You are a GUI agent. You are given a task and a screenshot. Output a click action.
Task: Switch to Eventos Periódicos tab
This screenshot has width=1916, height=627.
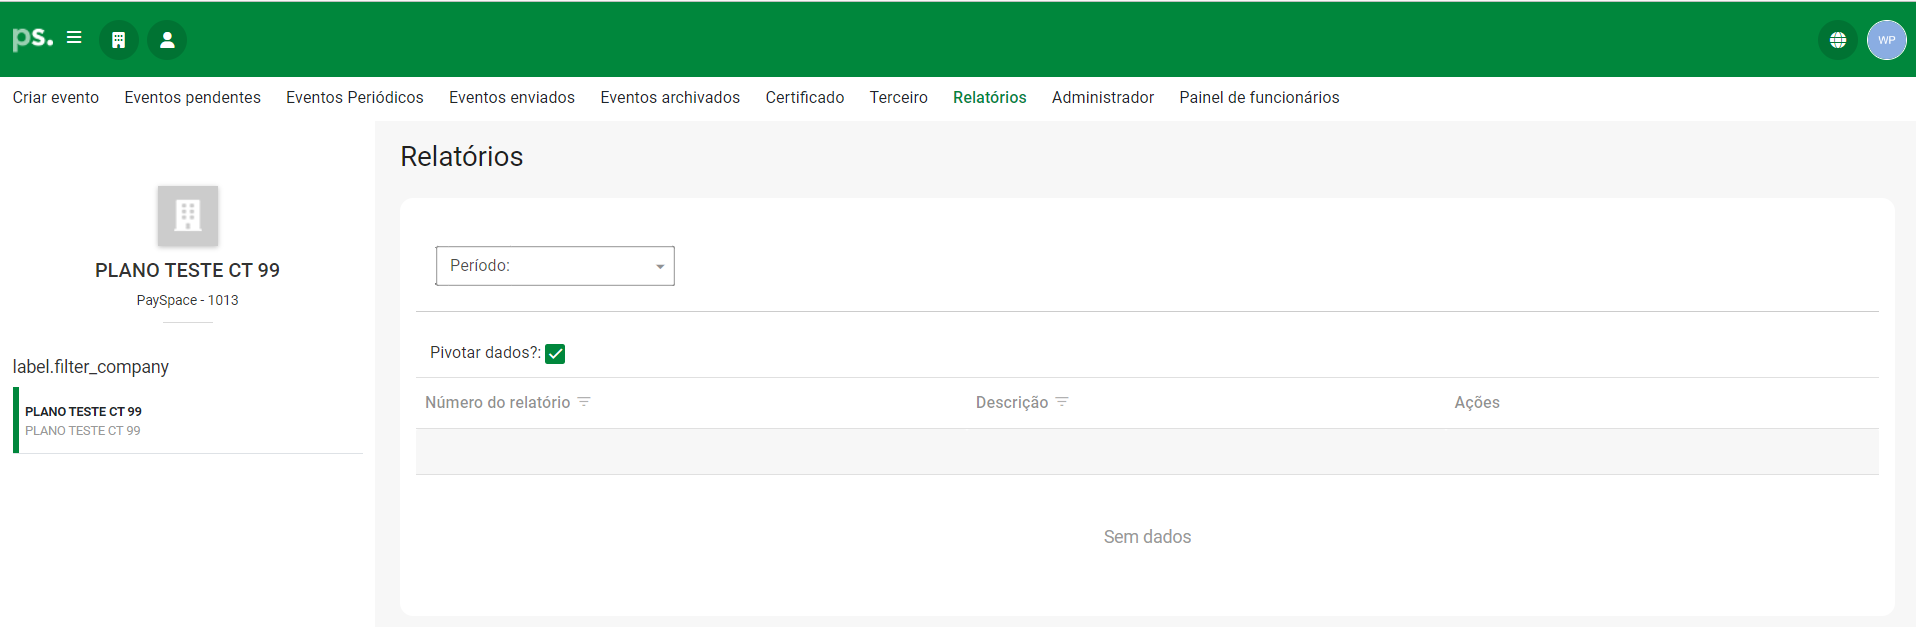pyautogui.click(x=355, y=97)
